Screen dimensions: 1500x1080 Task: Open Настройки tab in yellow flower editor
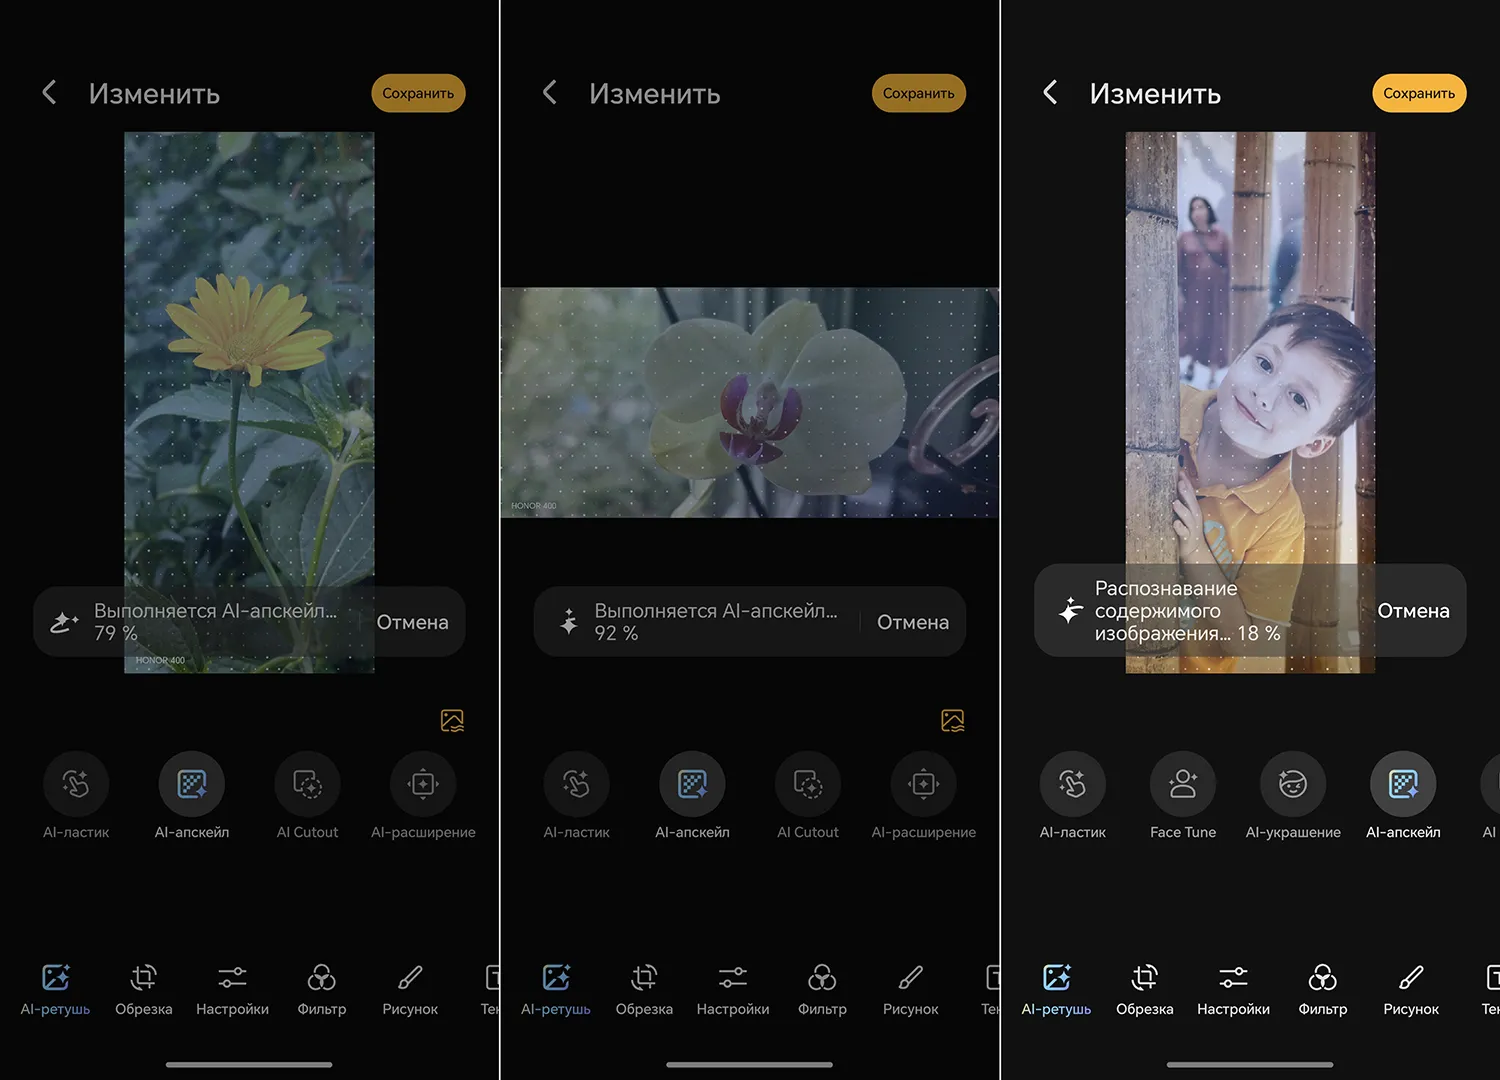[x=232, y=988]
